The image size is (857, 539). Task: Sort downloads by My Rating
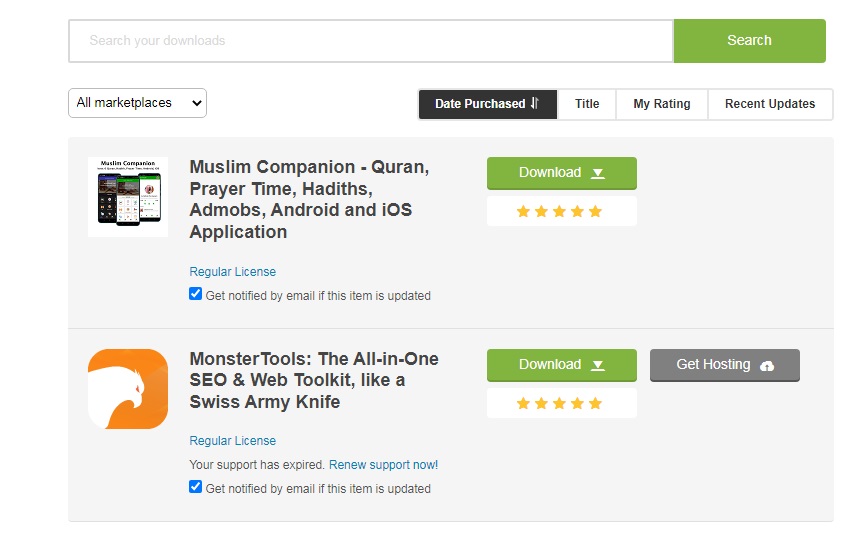click(661, 104)
